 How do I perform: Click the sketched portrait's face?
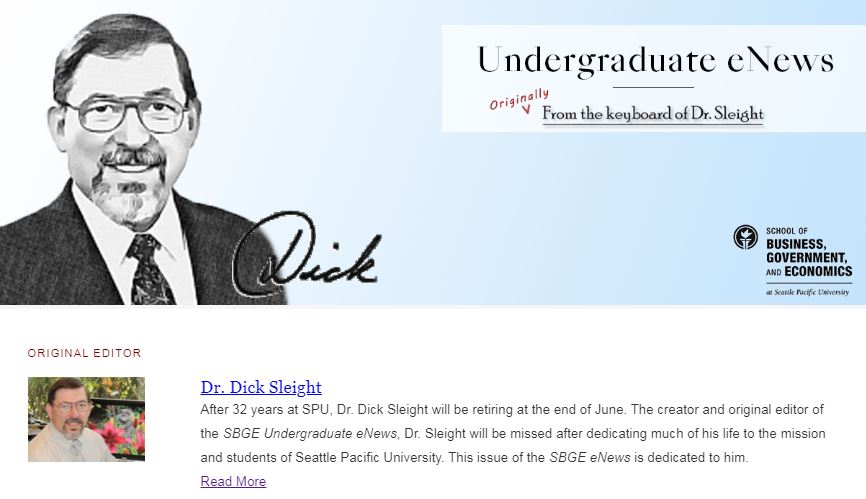(128, 132)
